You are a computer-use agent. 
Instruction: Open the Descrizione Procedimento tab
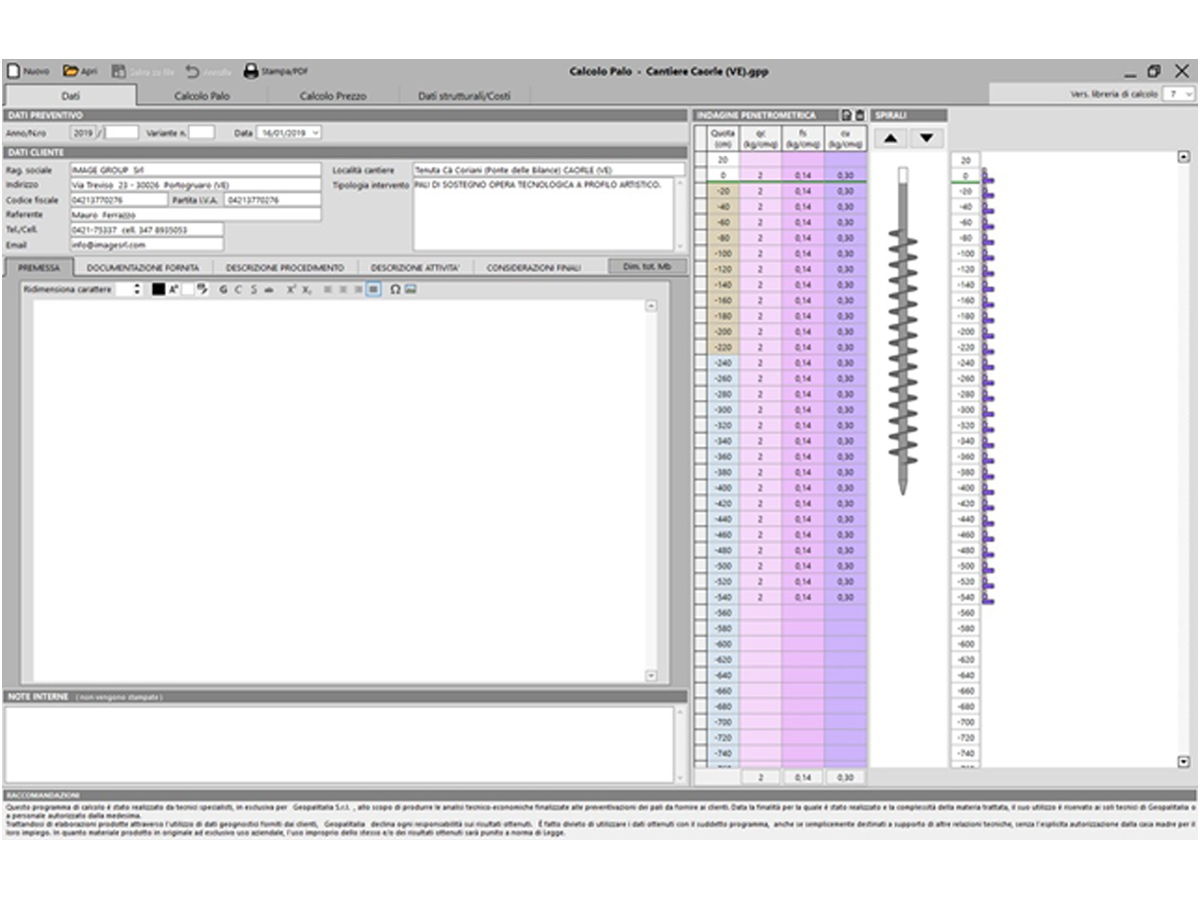pos(284,268)
